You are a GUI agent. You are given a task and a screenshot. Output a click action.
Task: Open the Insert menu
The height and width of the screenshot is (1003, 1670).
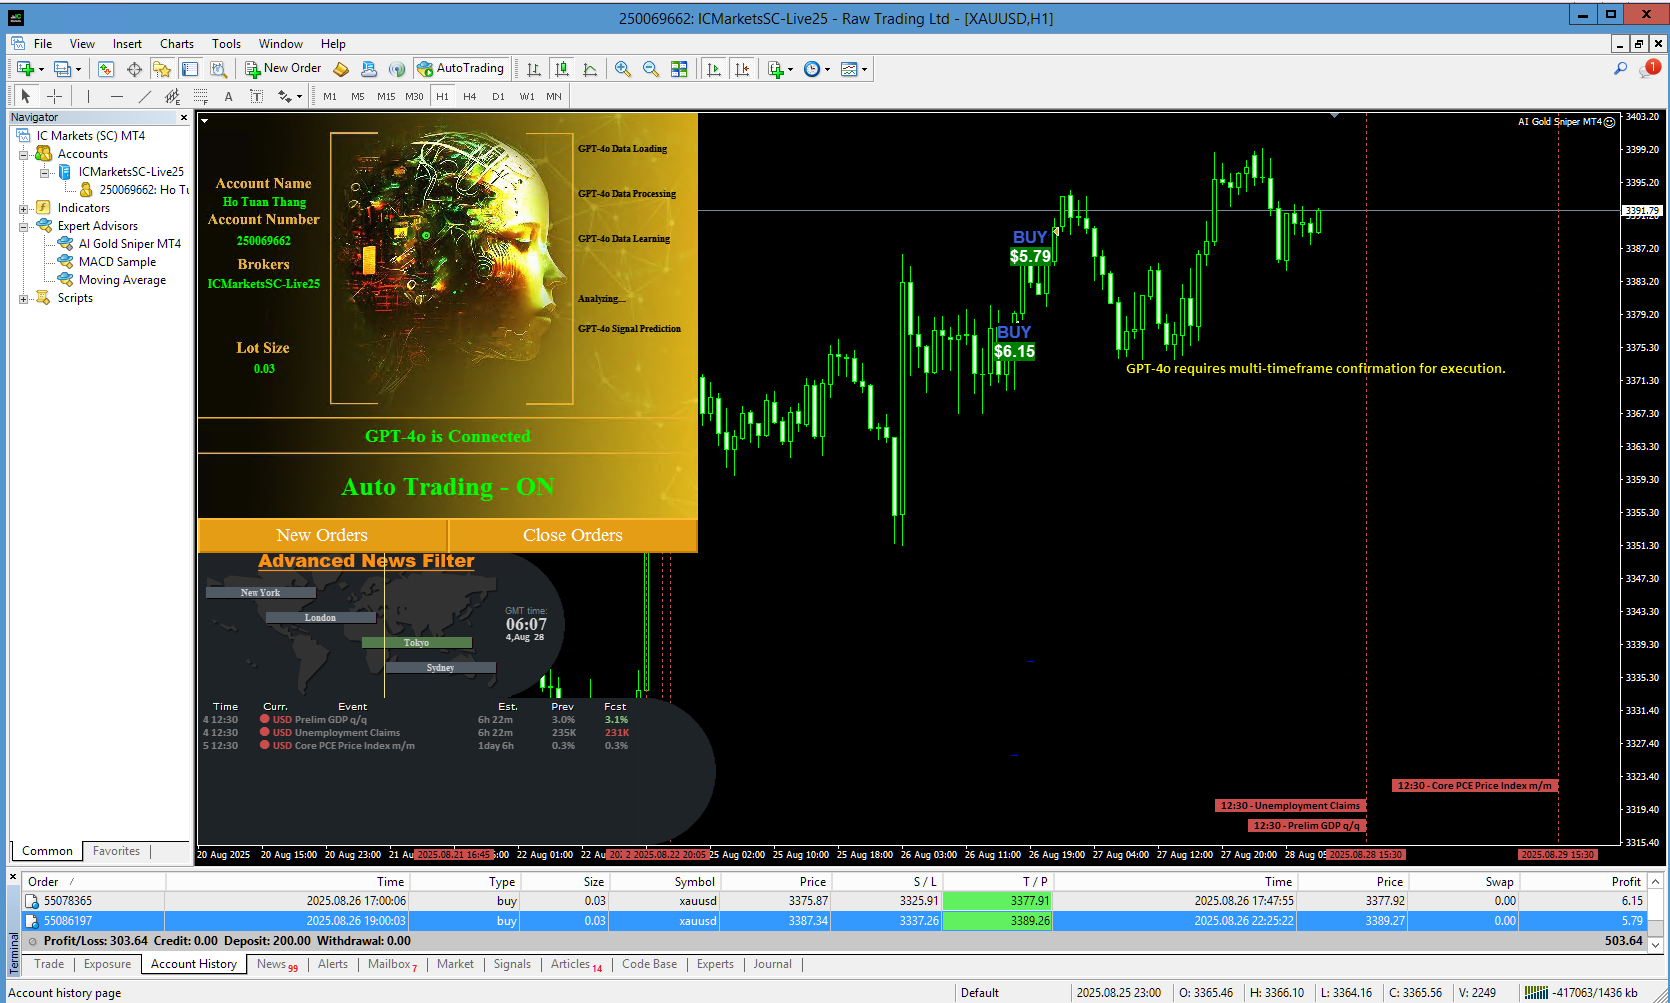point(127,44)
